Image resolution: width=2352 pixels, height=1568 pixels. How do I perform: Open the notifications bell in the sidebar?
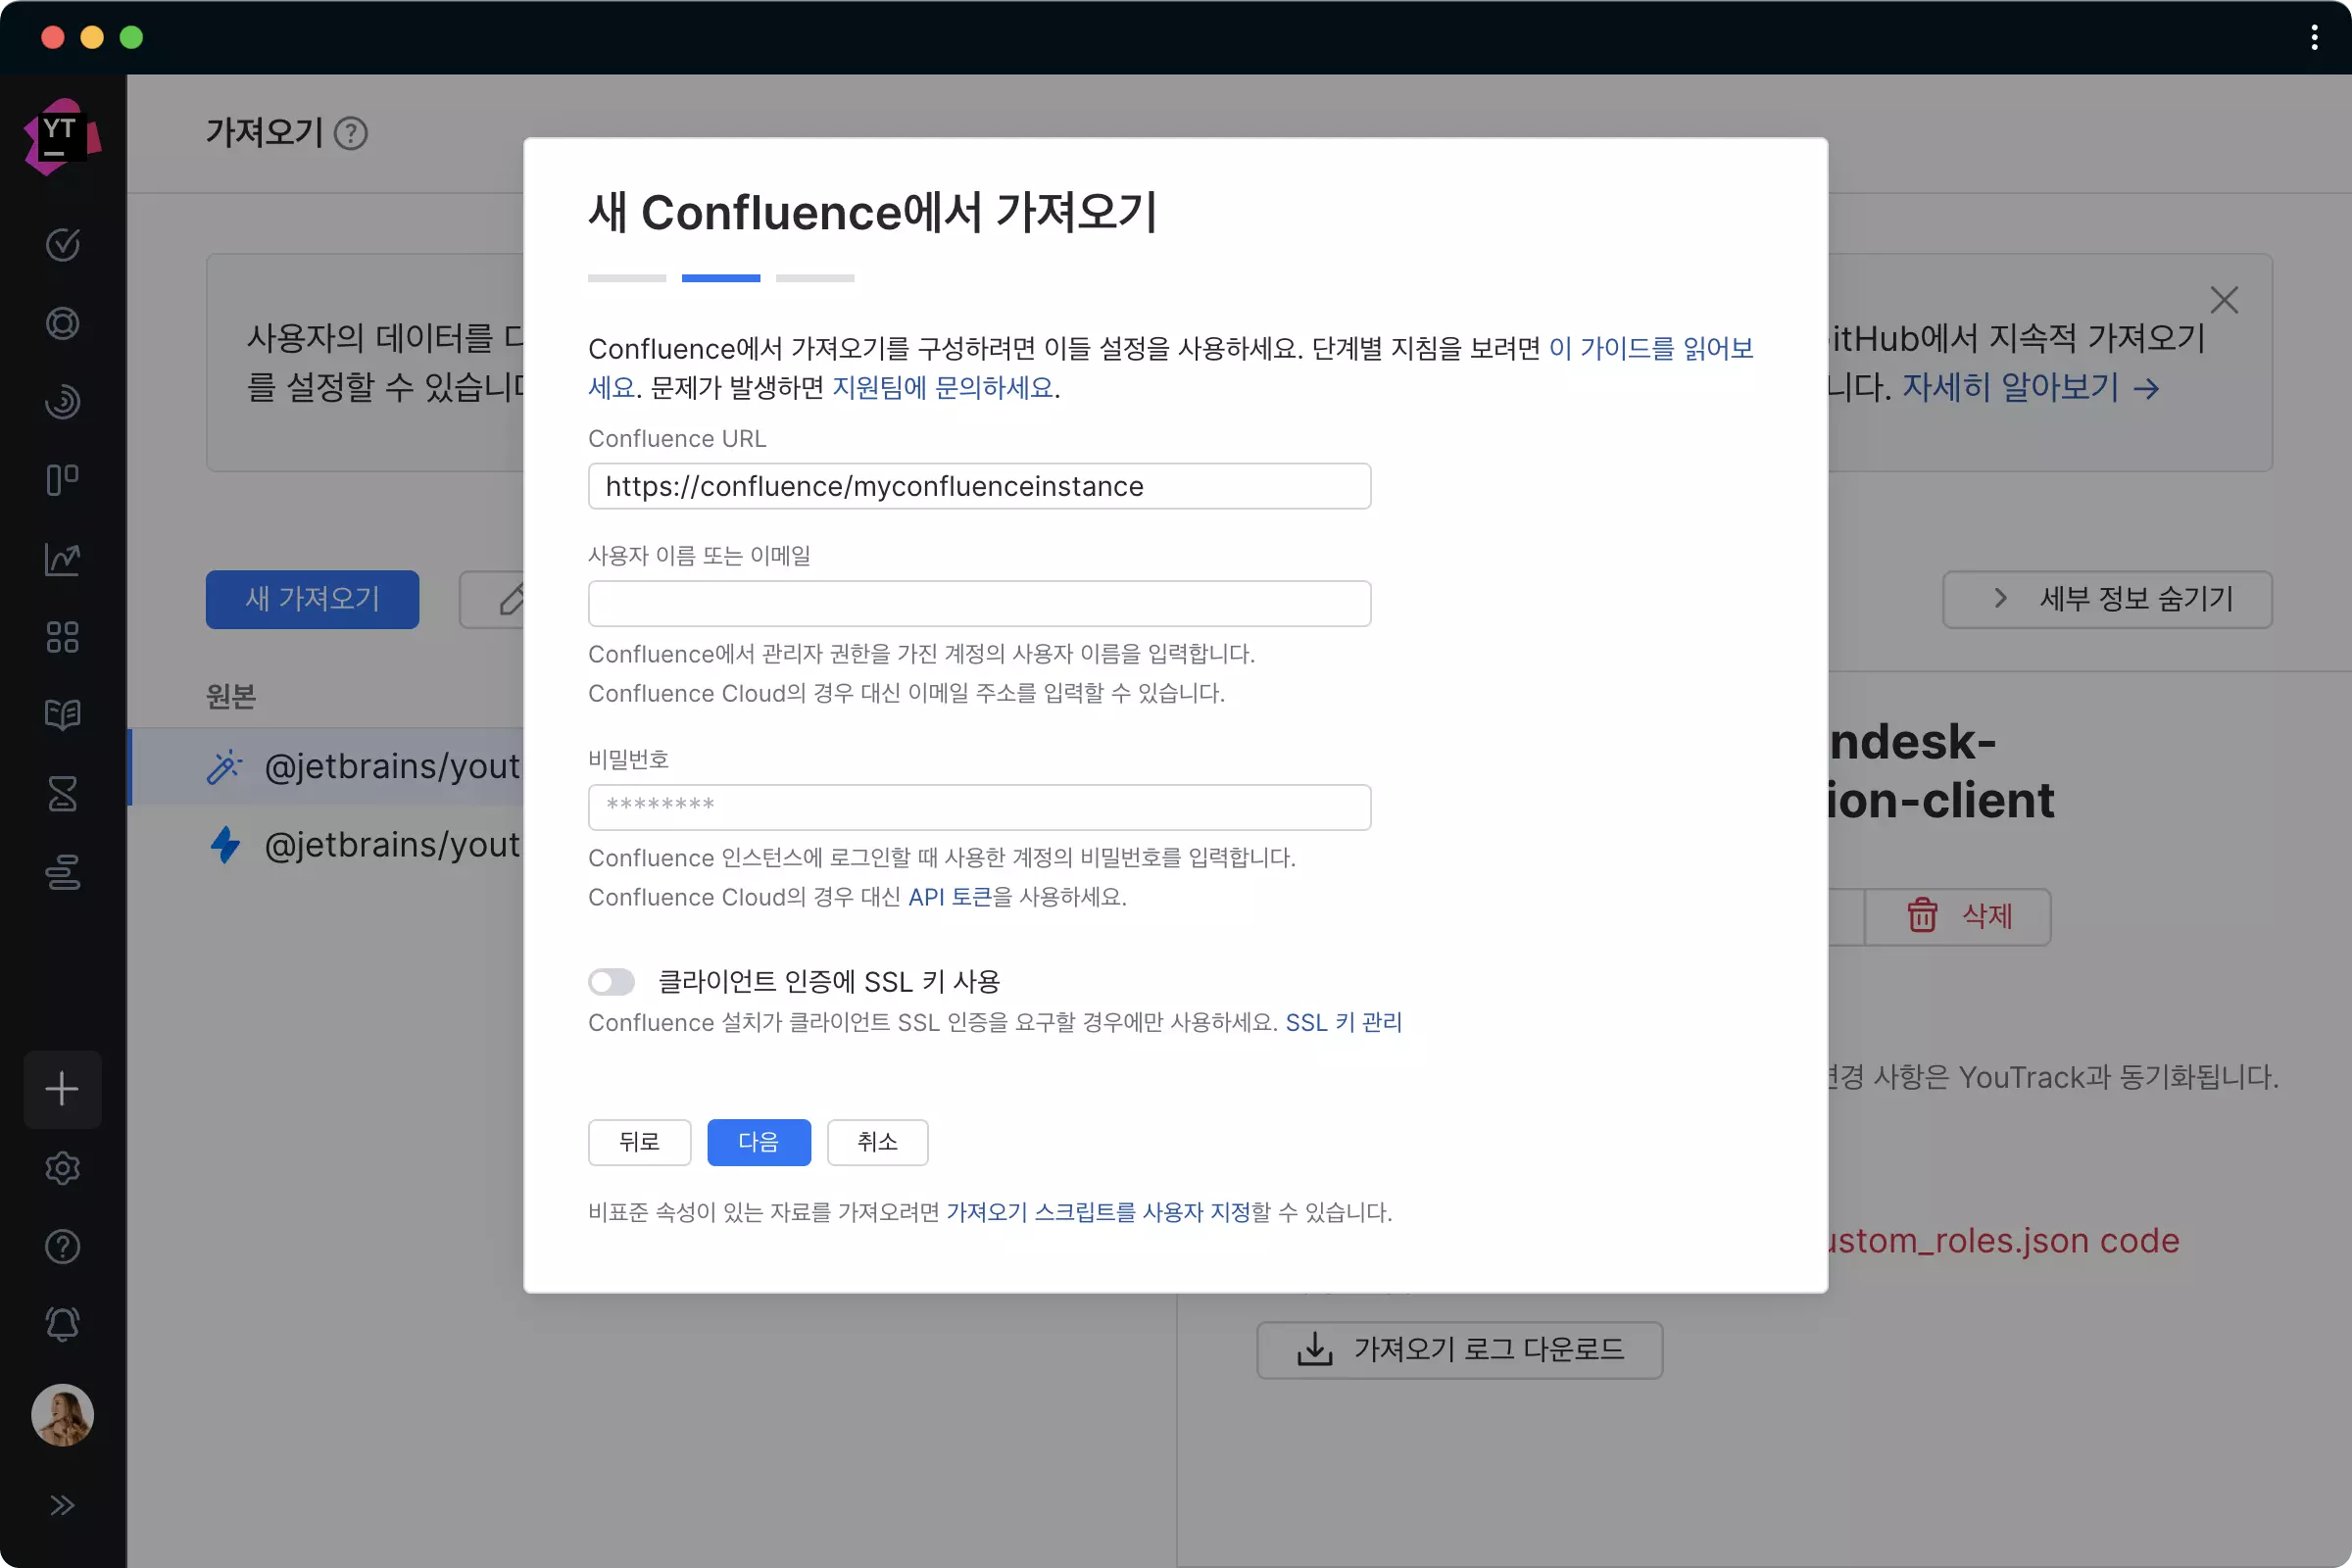click(63, 1324)
